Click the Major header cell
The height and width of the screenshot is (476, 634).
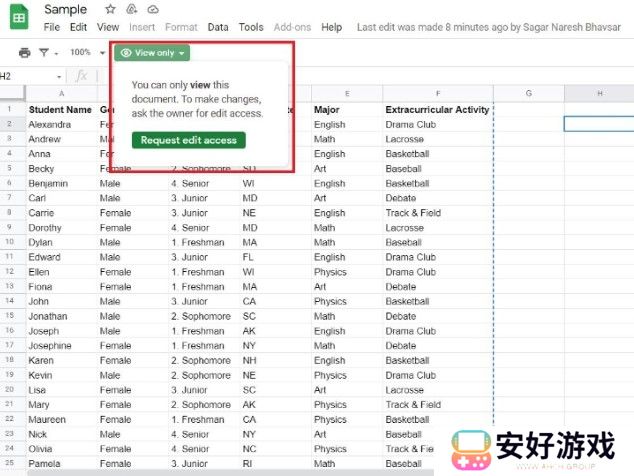click(x=347, y=110)
